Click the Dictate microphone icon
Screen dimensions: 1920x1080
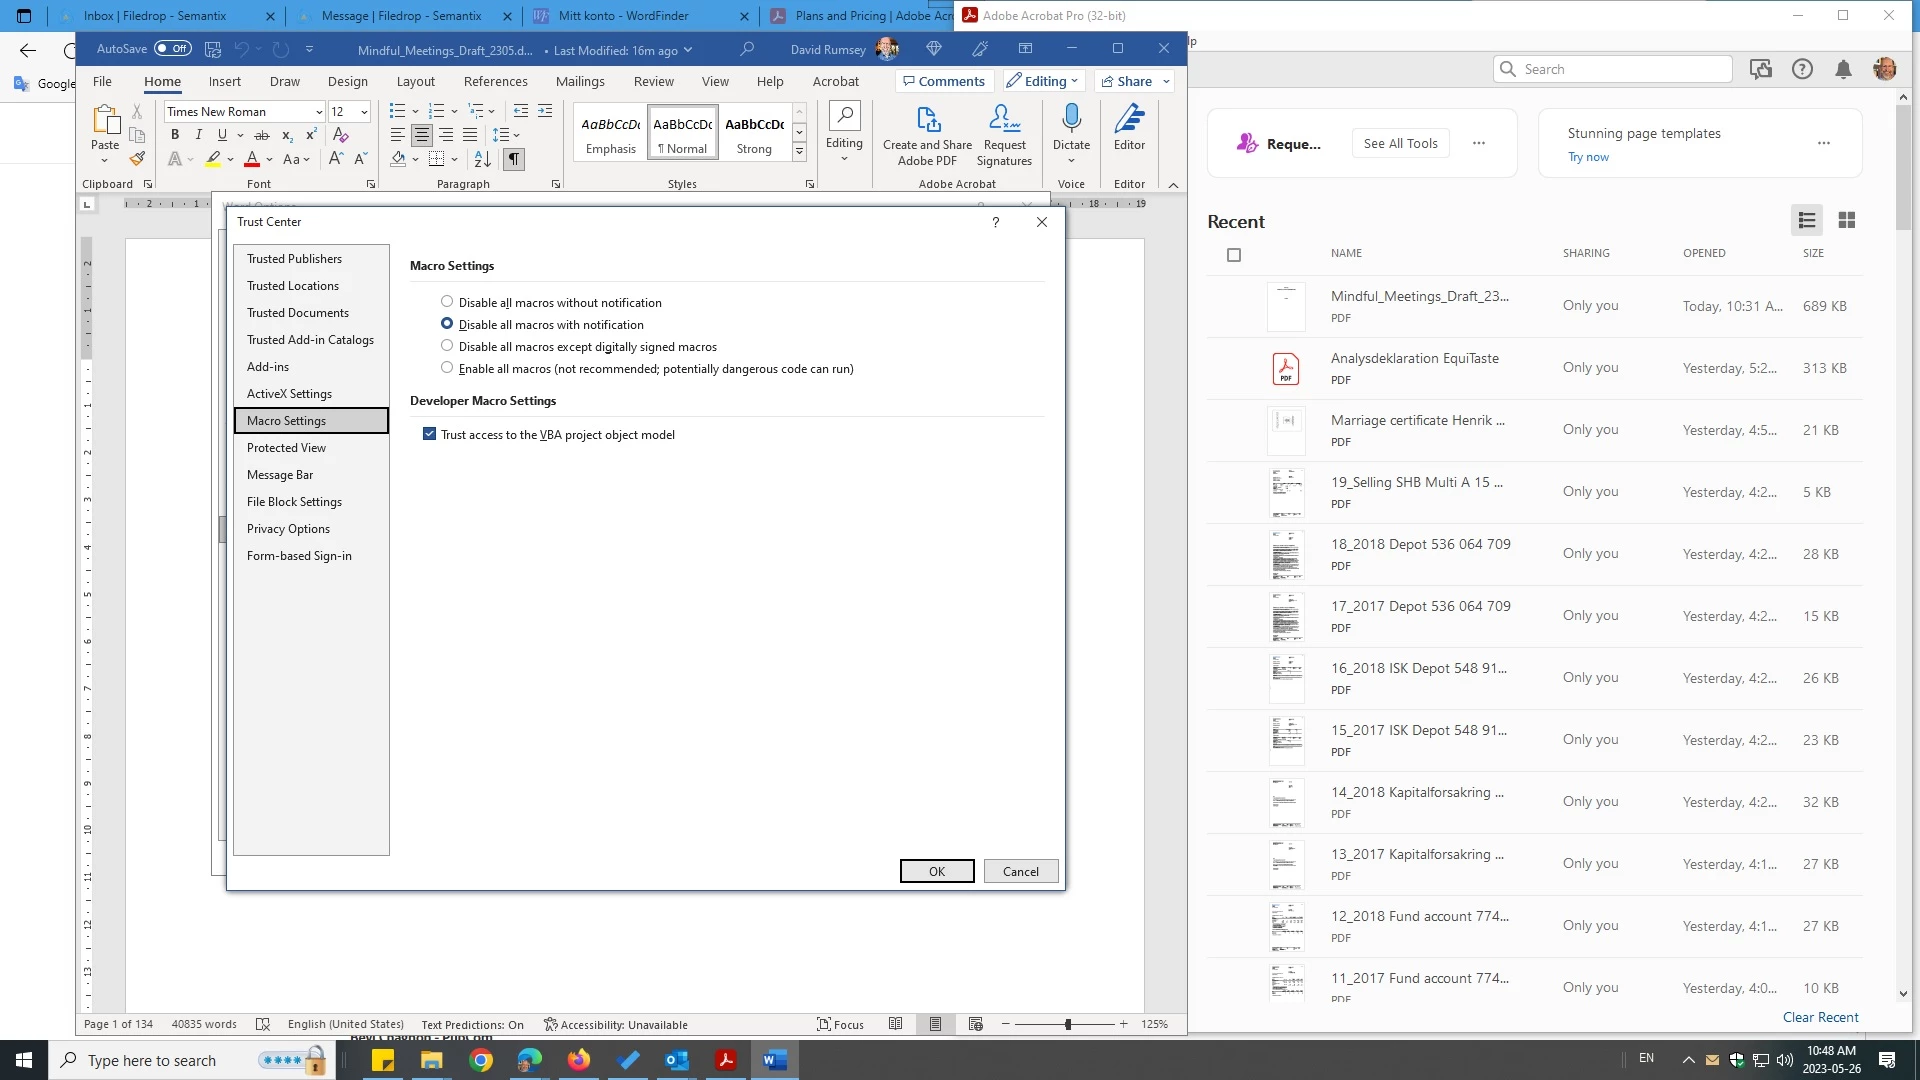coord(1071,119)
